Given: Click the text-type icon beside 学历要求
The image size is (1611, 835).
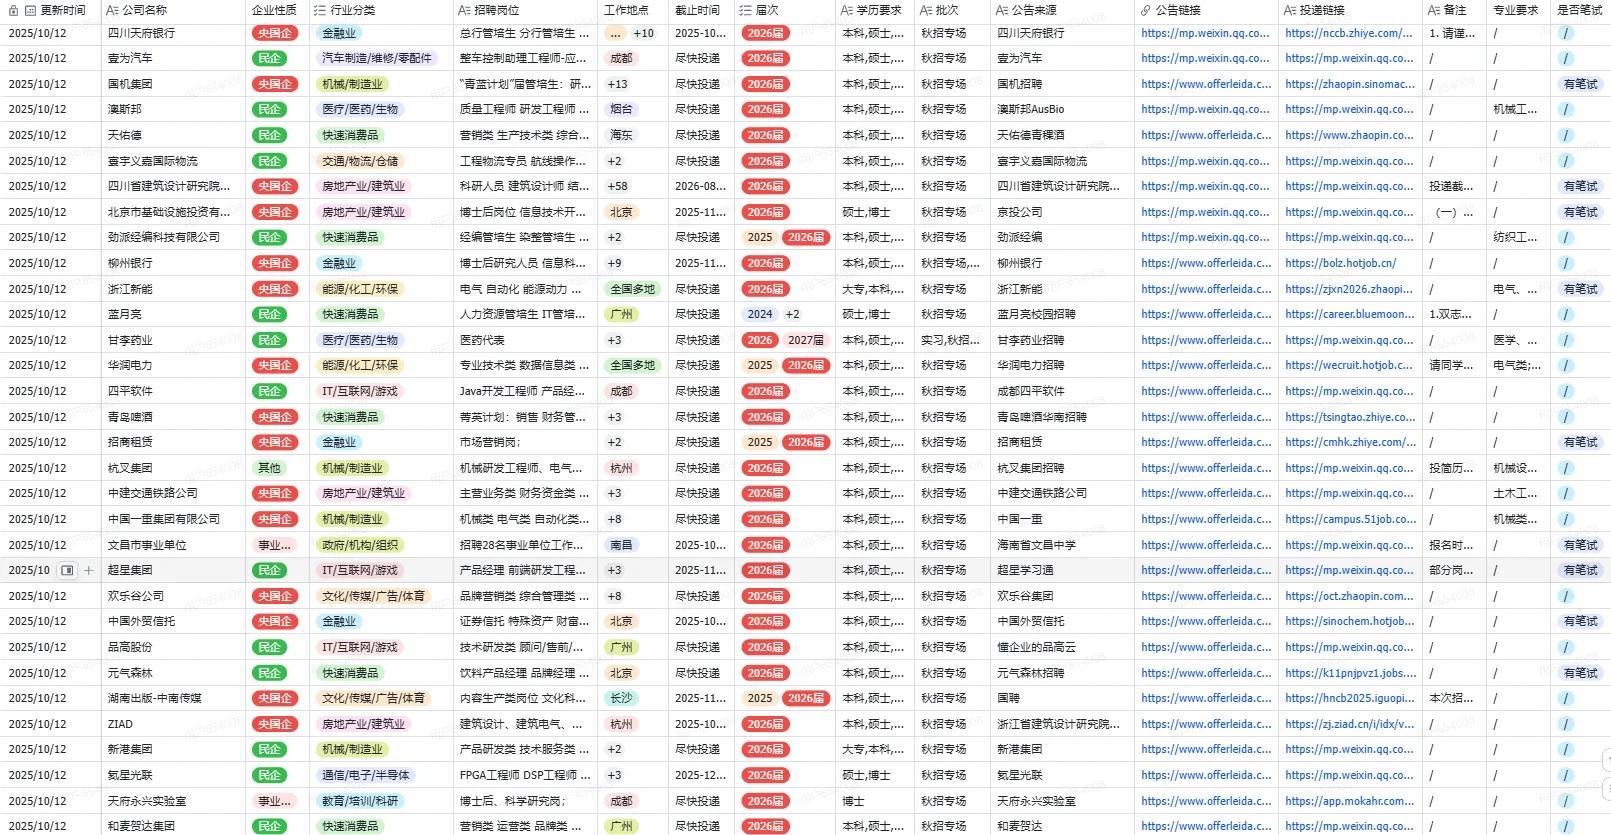Looking at the screenshot, I should [x=847, y=10].
